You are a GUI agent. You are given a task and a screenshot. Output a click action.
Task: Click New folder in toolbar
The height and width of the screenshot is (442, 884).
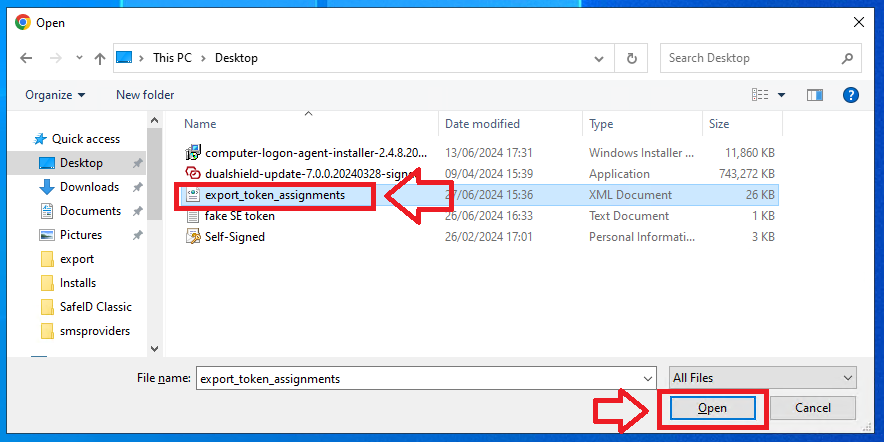[x=145, y=95]
